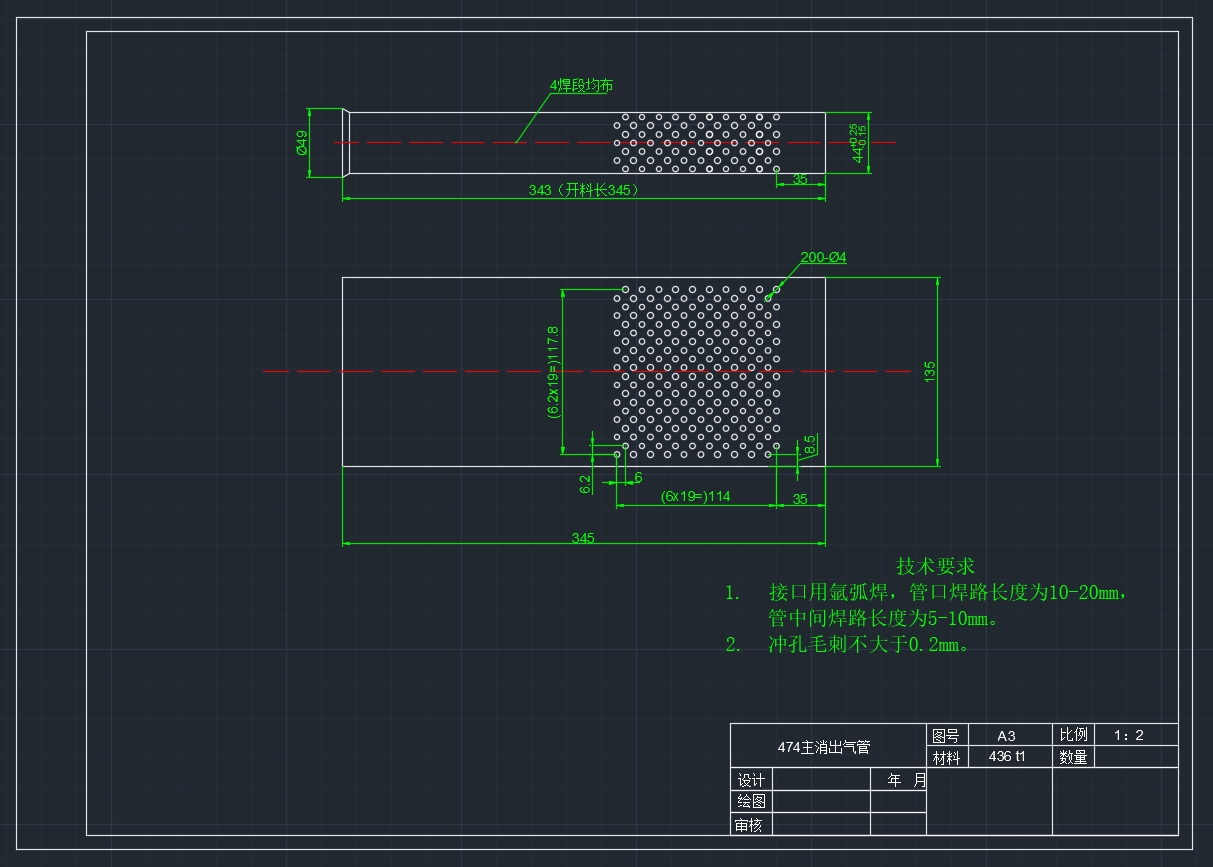This screenshot has width=1213, height=867.
Task: Click the 4焊段均布 leader annotation text
Action: tap(580, 86)
